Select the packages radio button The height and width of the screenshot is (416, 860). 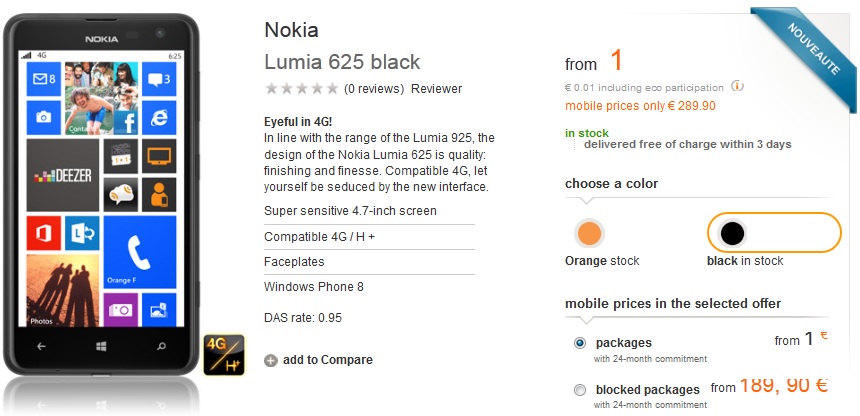coord(580,343)
